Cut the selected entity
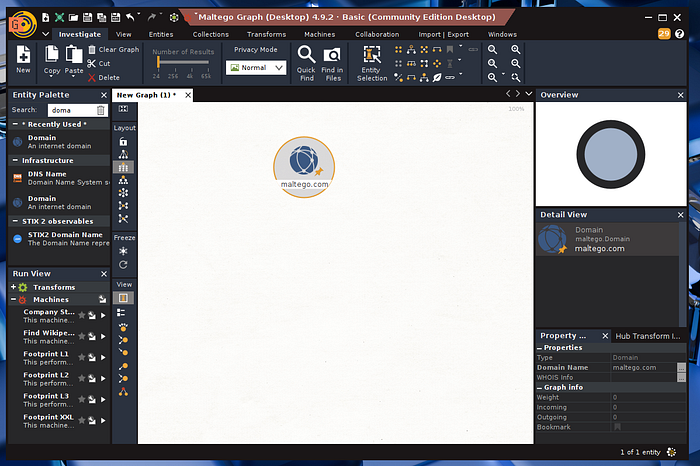 click(x=99, y=64)
